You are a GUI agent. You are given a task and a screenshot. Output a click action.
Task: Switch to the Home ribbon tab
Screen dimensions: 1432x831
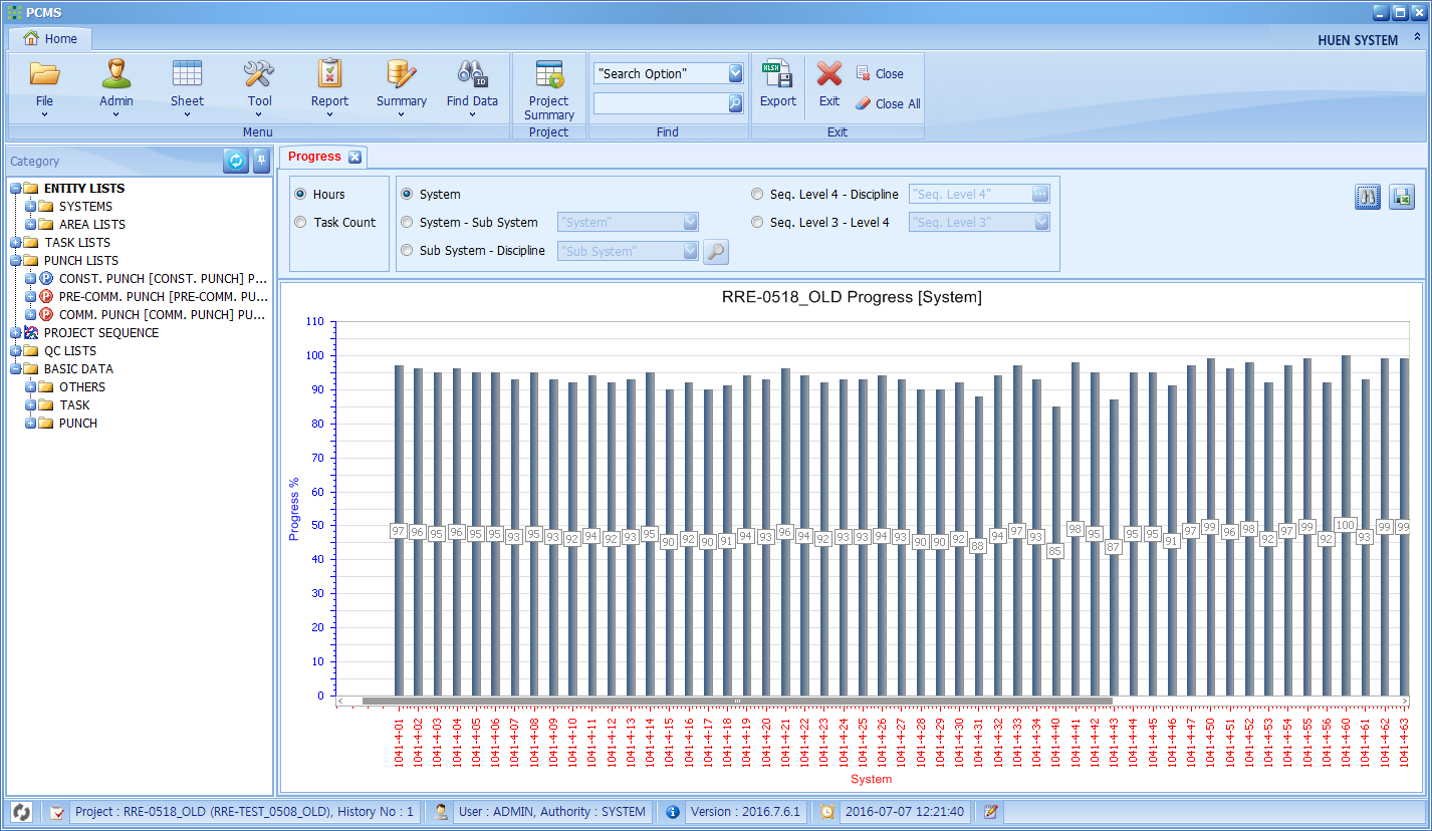pyautogui.click(x=50, y=39)
